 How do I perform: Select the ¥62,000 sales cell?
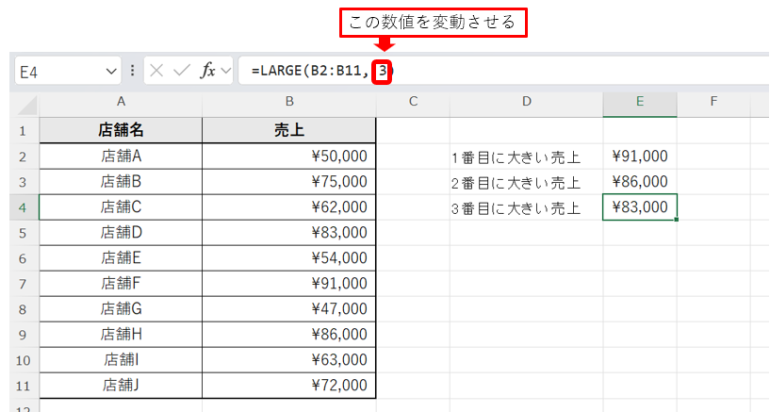tap(289, 207)
